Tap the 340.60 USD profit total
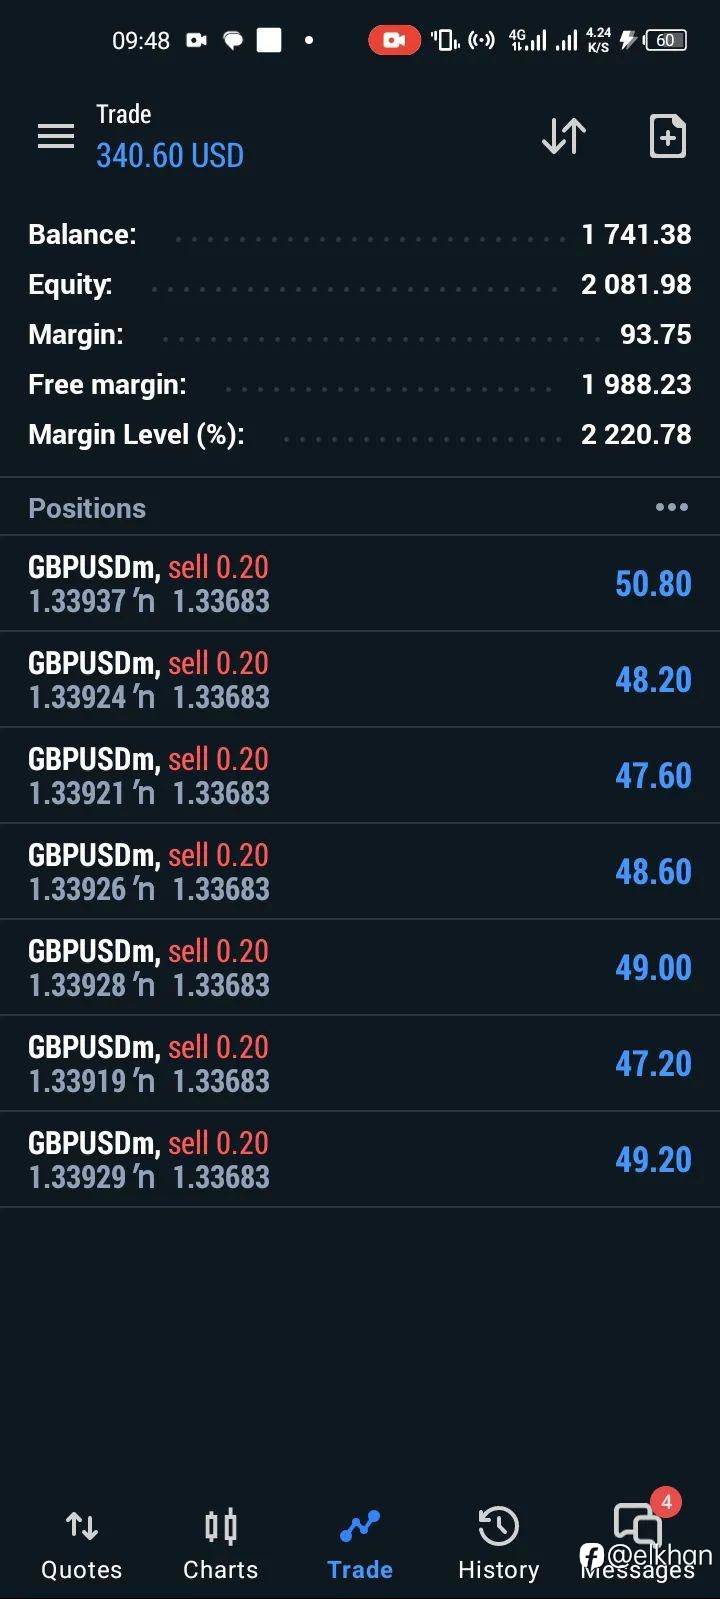720x1599 pixels. point(170,156)
